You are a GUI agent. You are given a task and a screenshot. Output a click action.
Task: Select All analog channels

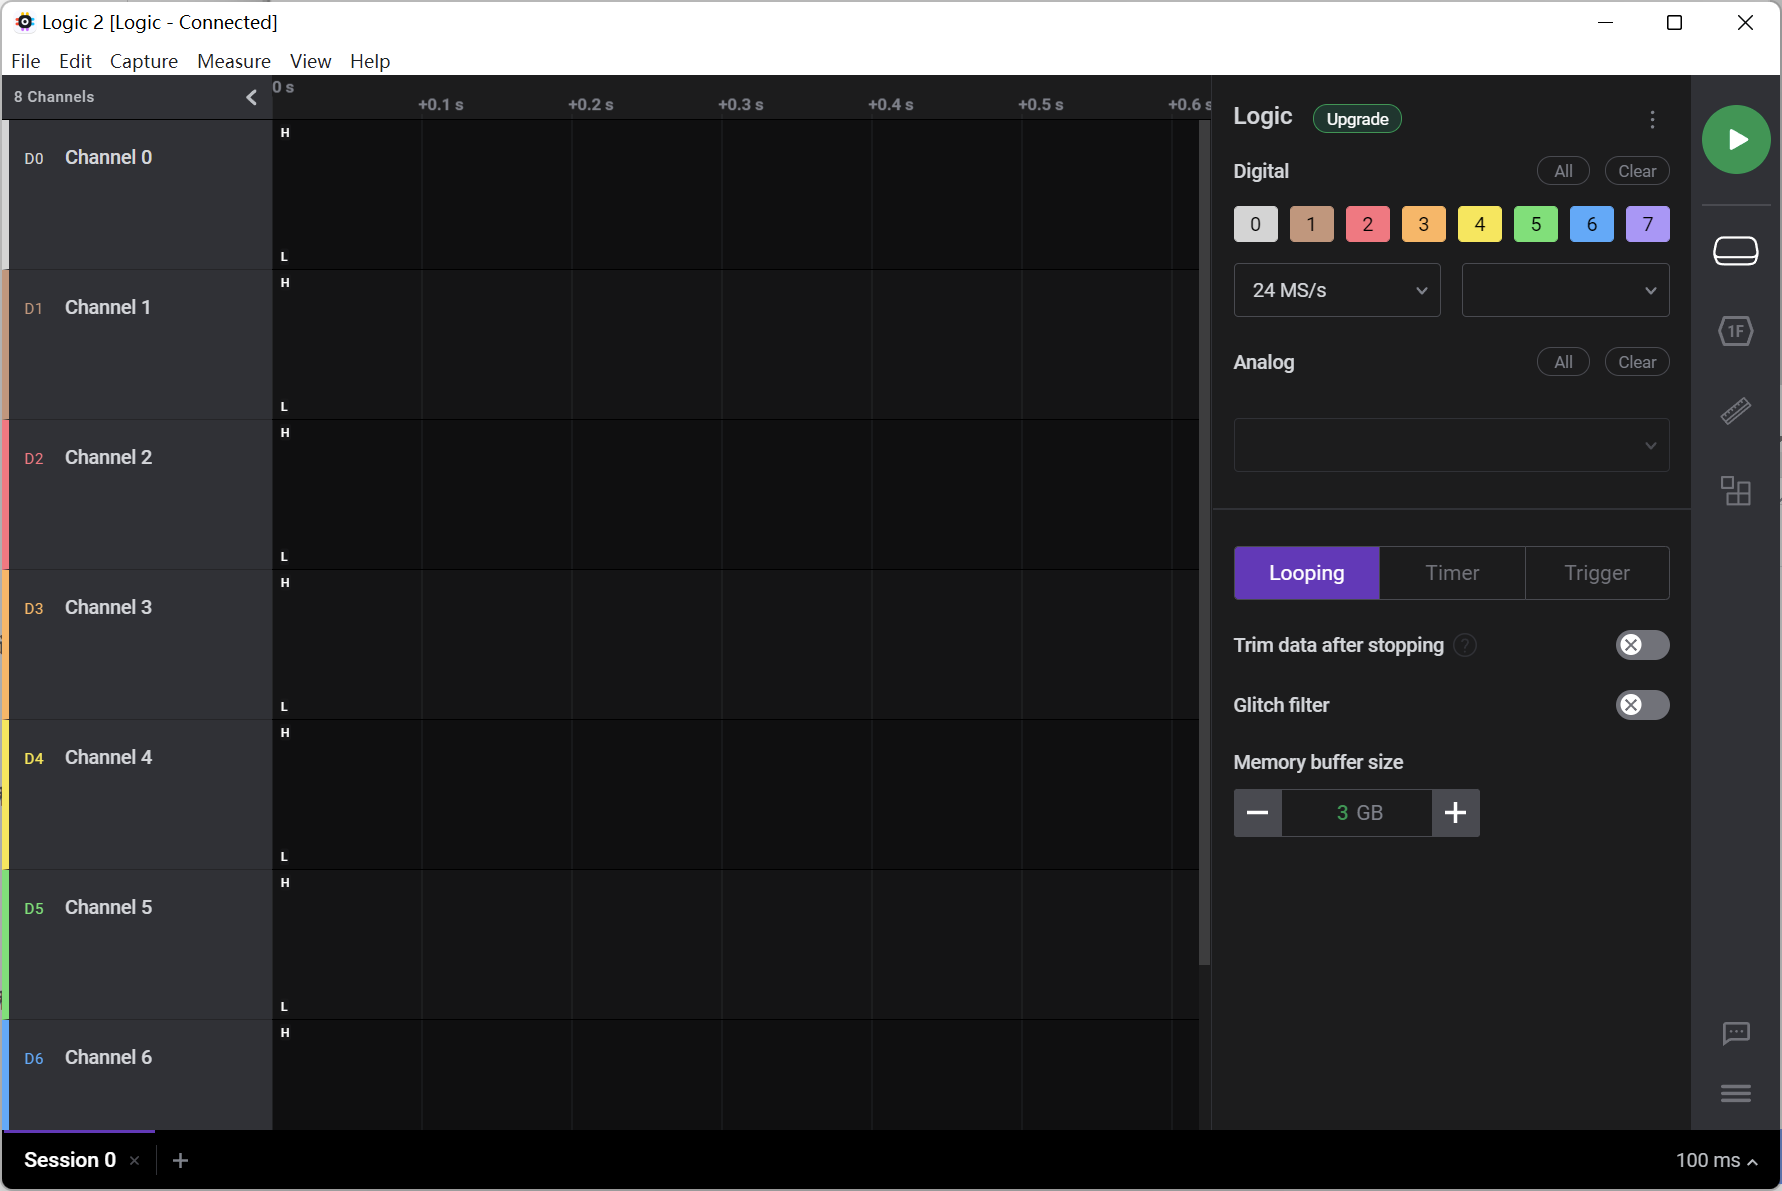pyautogui.click(x=1563, y=362)
